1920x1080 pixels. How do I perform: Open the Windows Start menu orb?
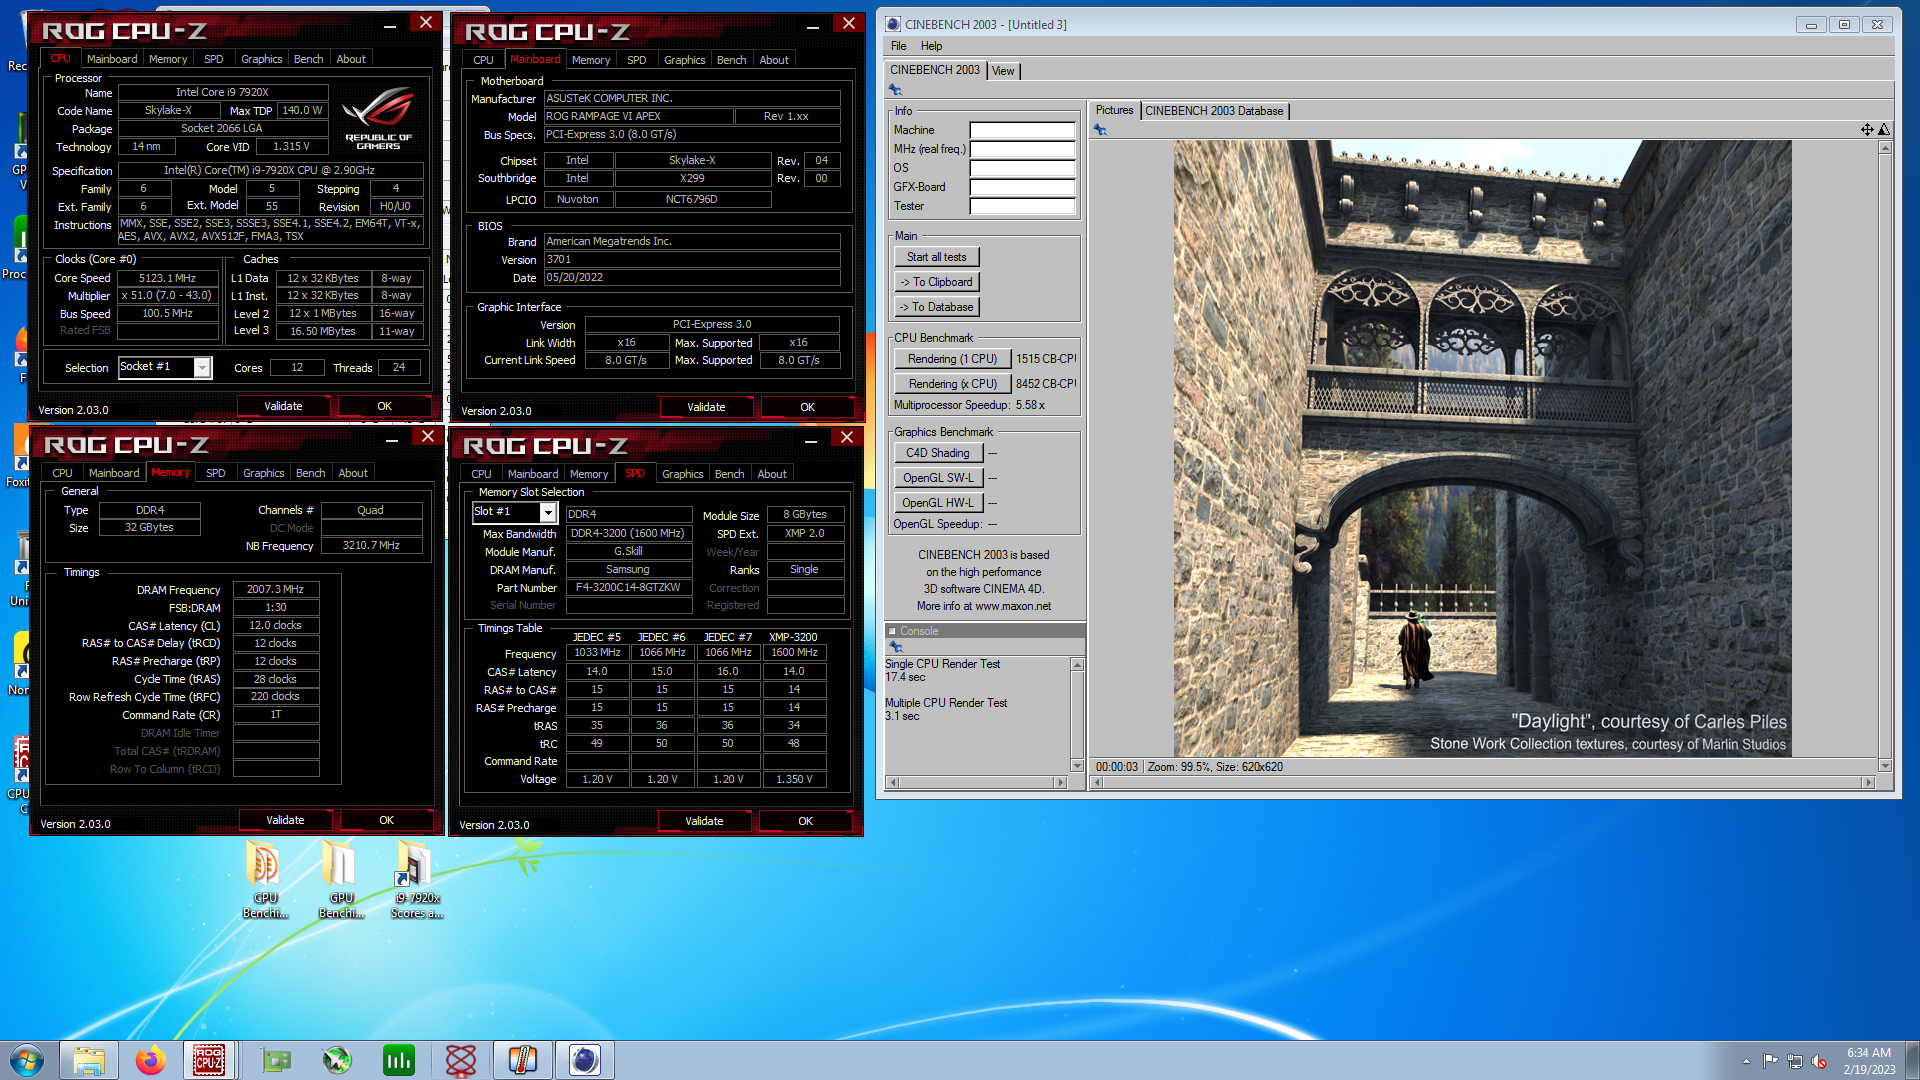pyautogui.click(x=27, y=1060)
